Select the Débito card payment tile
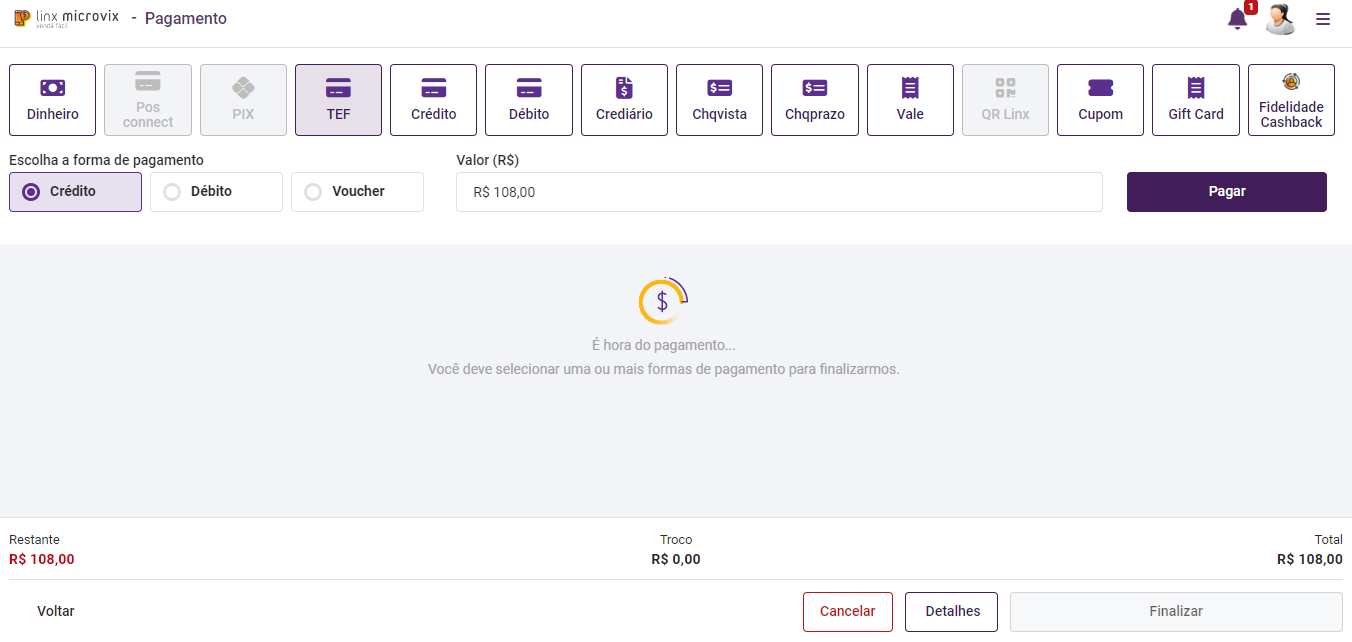The image size is (1352, 642). click(x=528, y=100)
